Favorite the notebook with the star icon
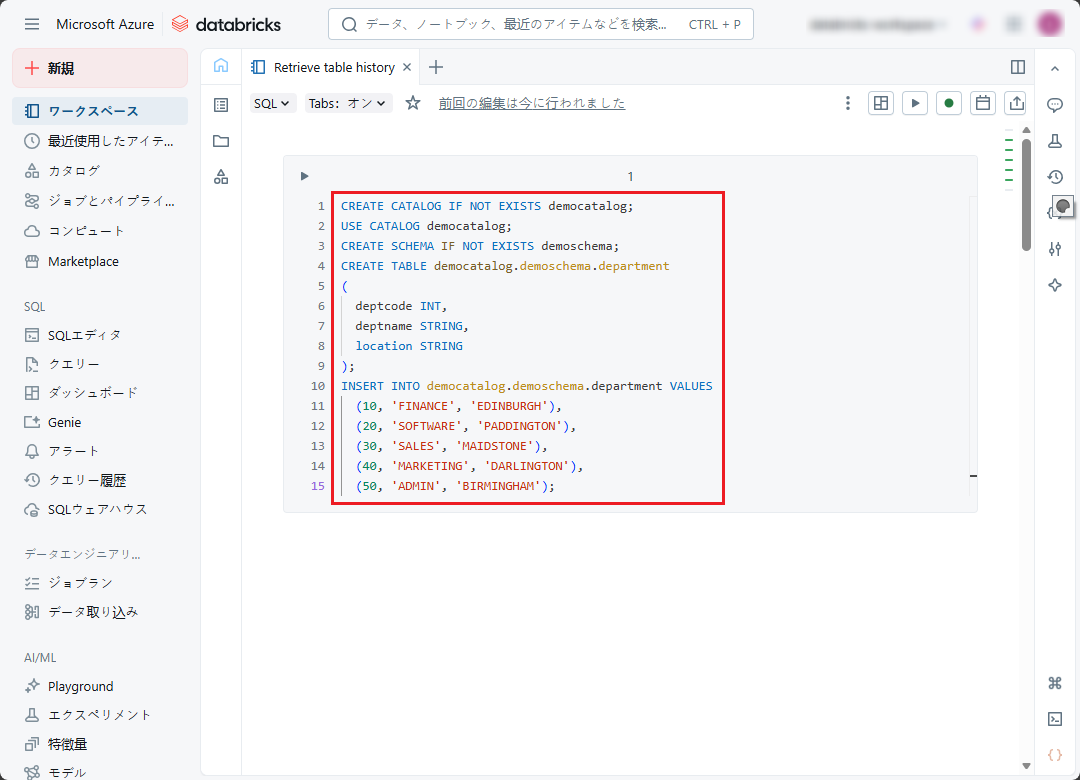1080x780 pixels. (x=413, y=103)
